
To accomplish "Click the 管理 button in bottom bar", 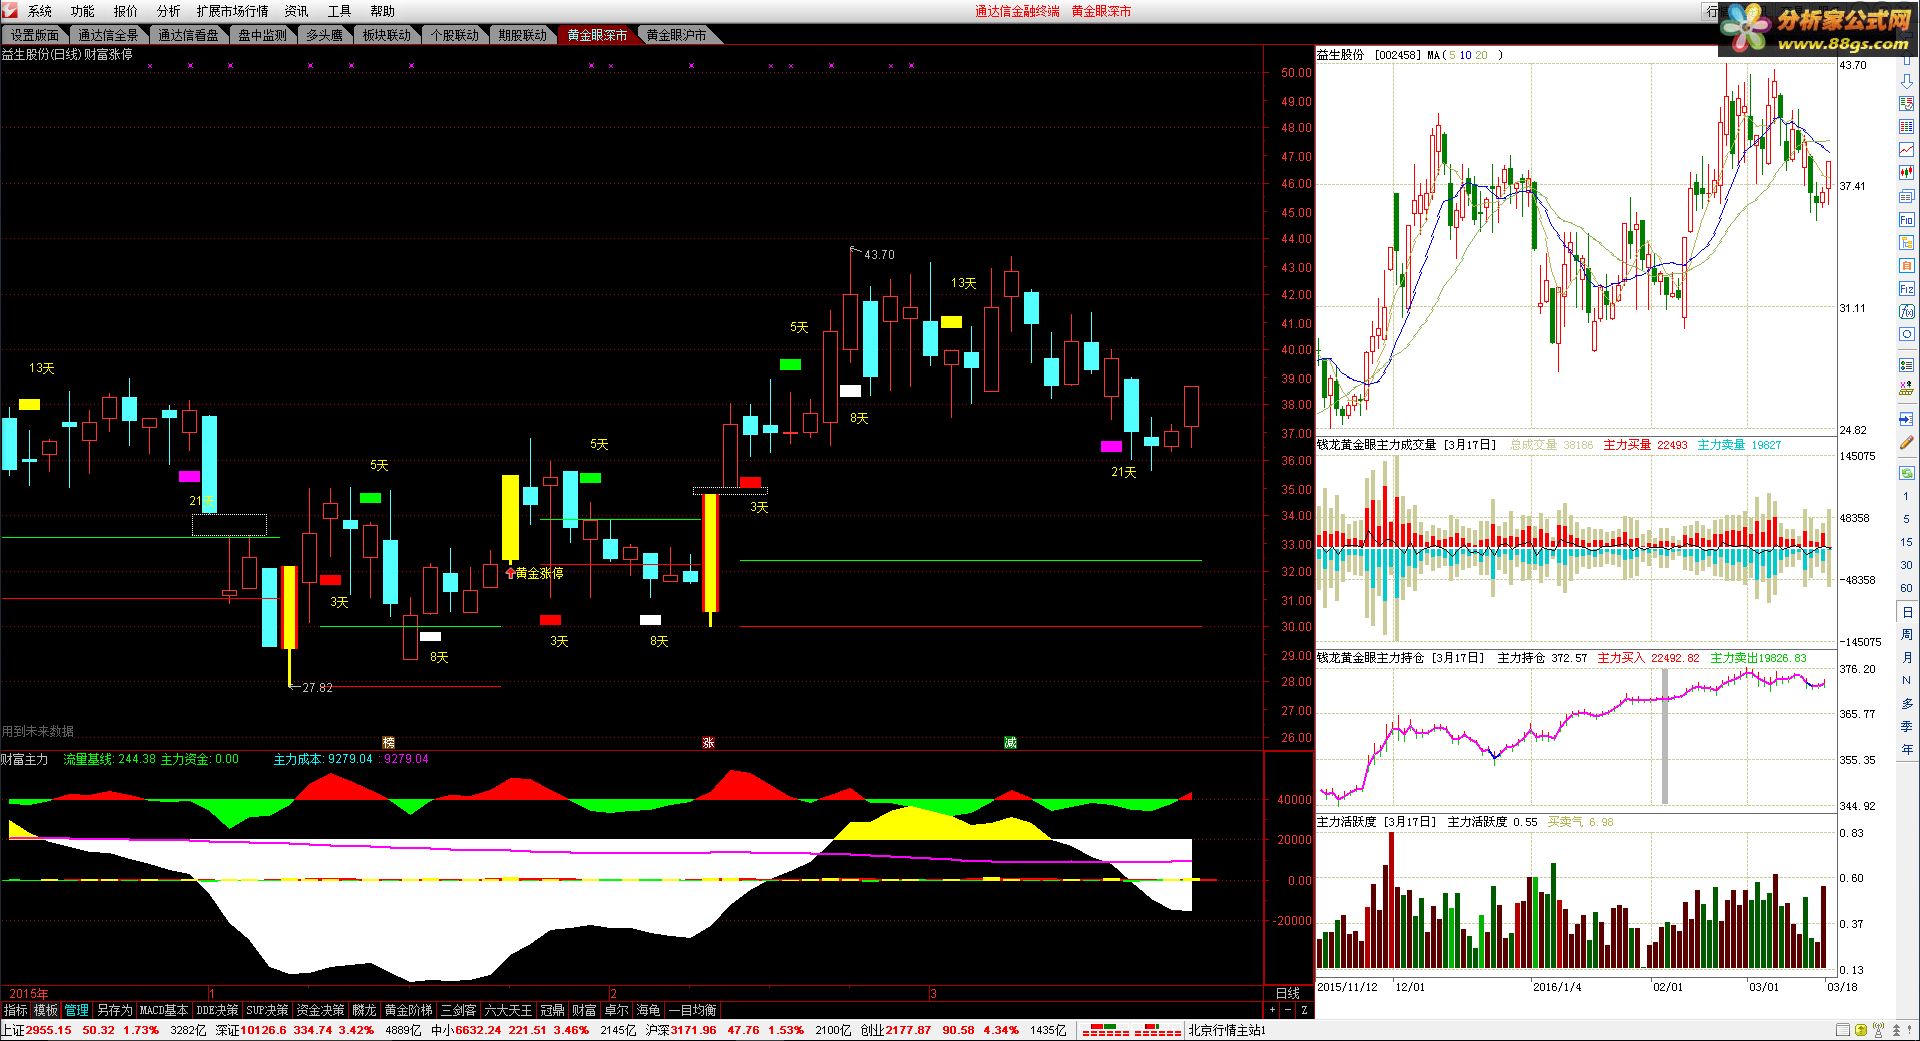I will [x=77, y=1010].
